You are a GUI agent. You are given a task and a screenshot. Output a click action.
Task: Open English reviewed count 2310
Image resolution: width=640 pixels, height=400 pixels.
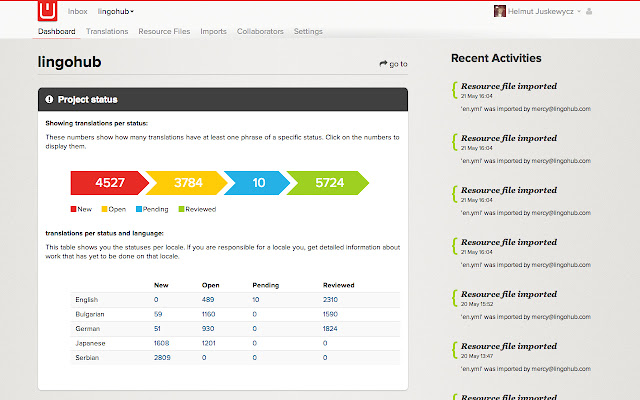pyautogui.click(x=331, y=299)
